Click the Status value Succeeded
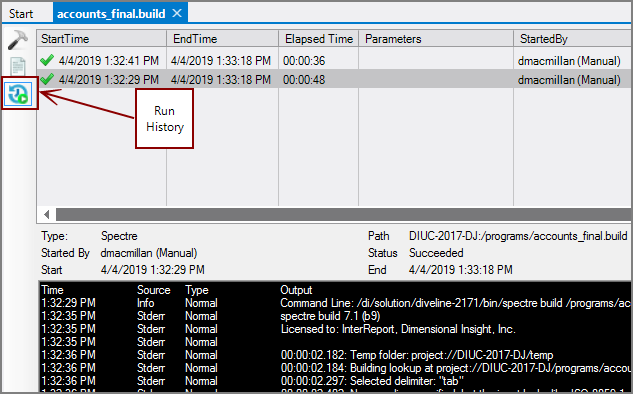Viewport: 633px width, 394px height. pyautogui.click(x=436, y=253)
